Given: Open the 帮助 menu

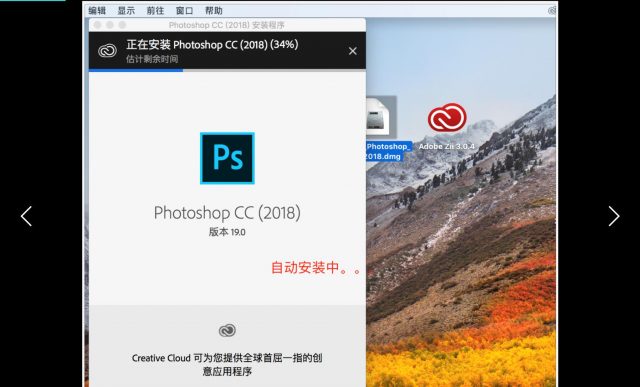Looking at the screenshot, I should (x=213, y=11).
